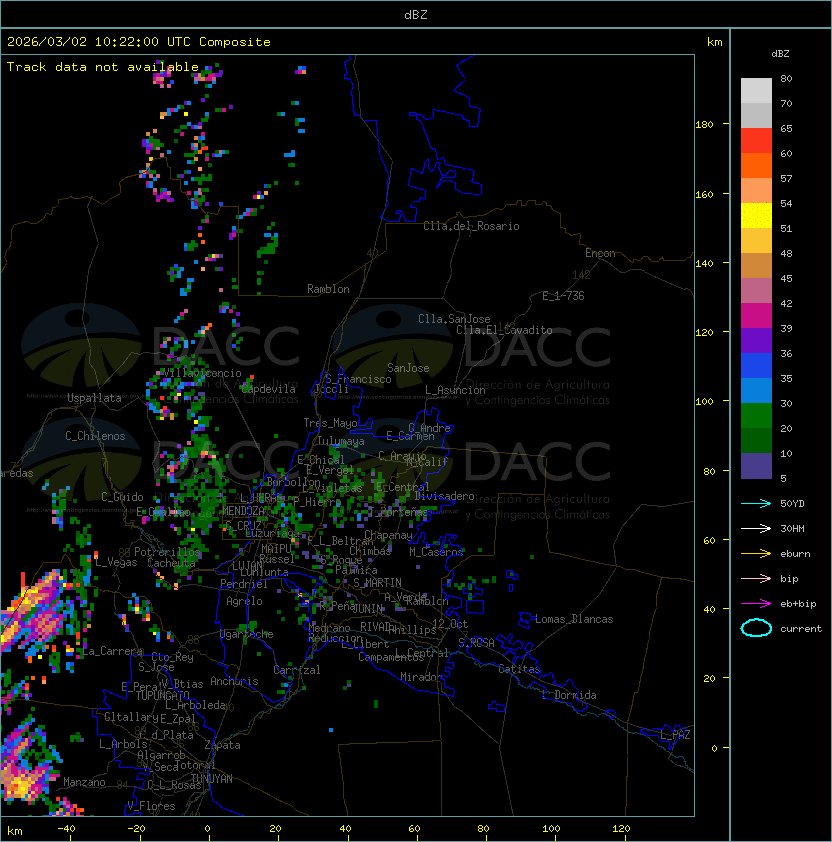Click the 'C_Chilenos' map label
Viewport: 832px width, 842px height.
[95, 436]
